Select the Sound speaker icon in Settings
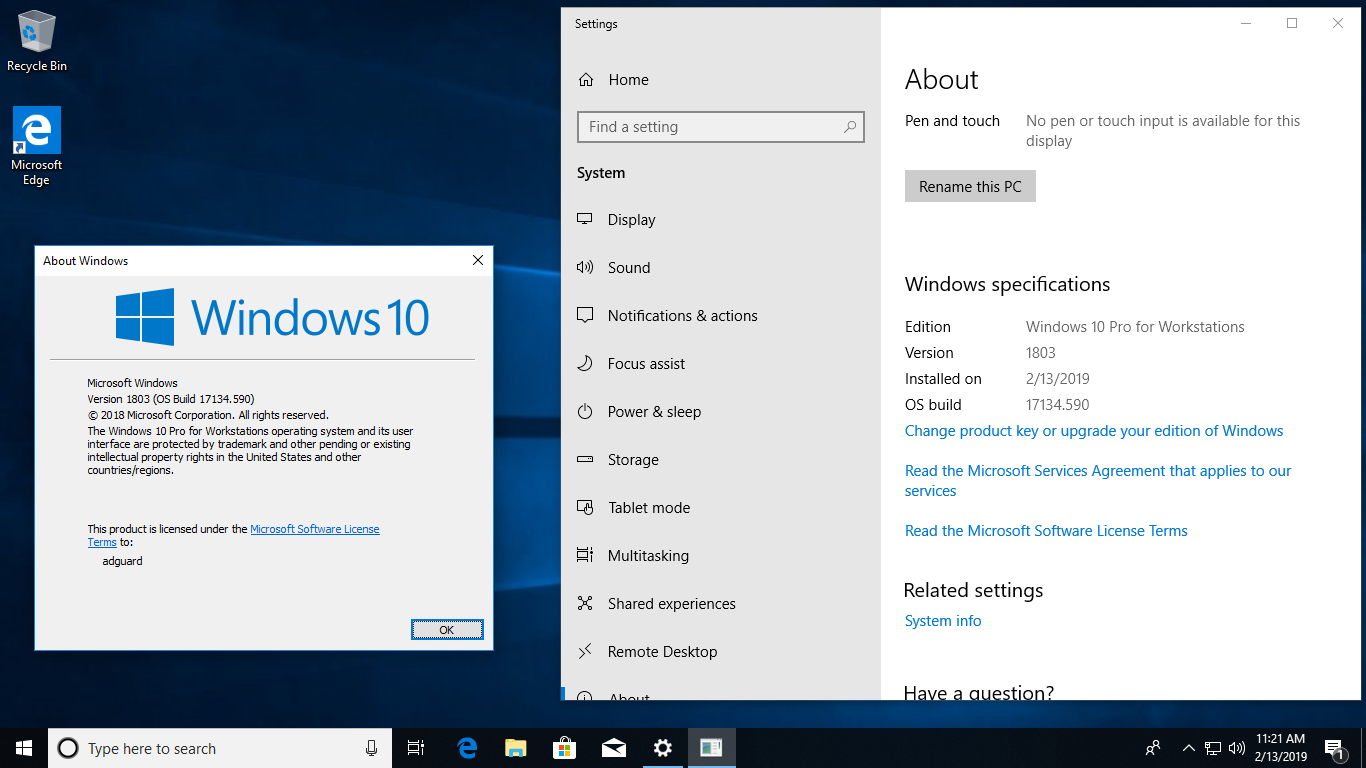 tap(586, 268)
